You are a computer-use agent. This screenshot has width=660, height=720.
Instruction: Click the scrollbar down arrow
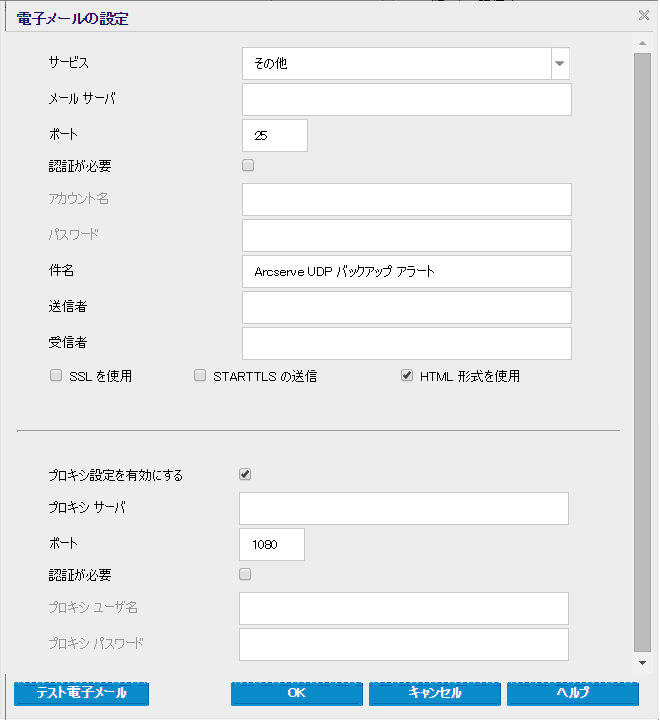[643, 662]
